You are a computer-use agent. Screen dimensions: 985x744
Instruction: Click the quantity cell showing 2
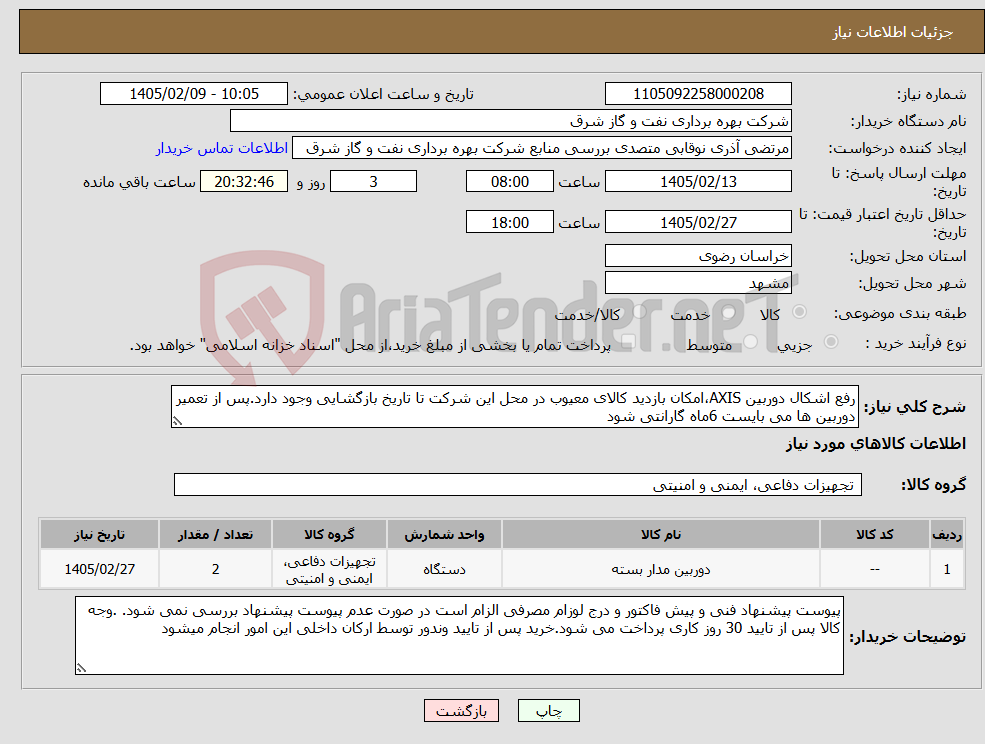[215, 569]
